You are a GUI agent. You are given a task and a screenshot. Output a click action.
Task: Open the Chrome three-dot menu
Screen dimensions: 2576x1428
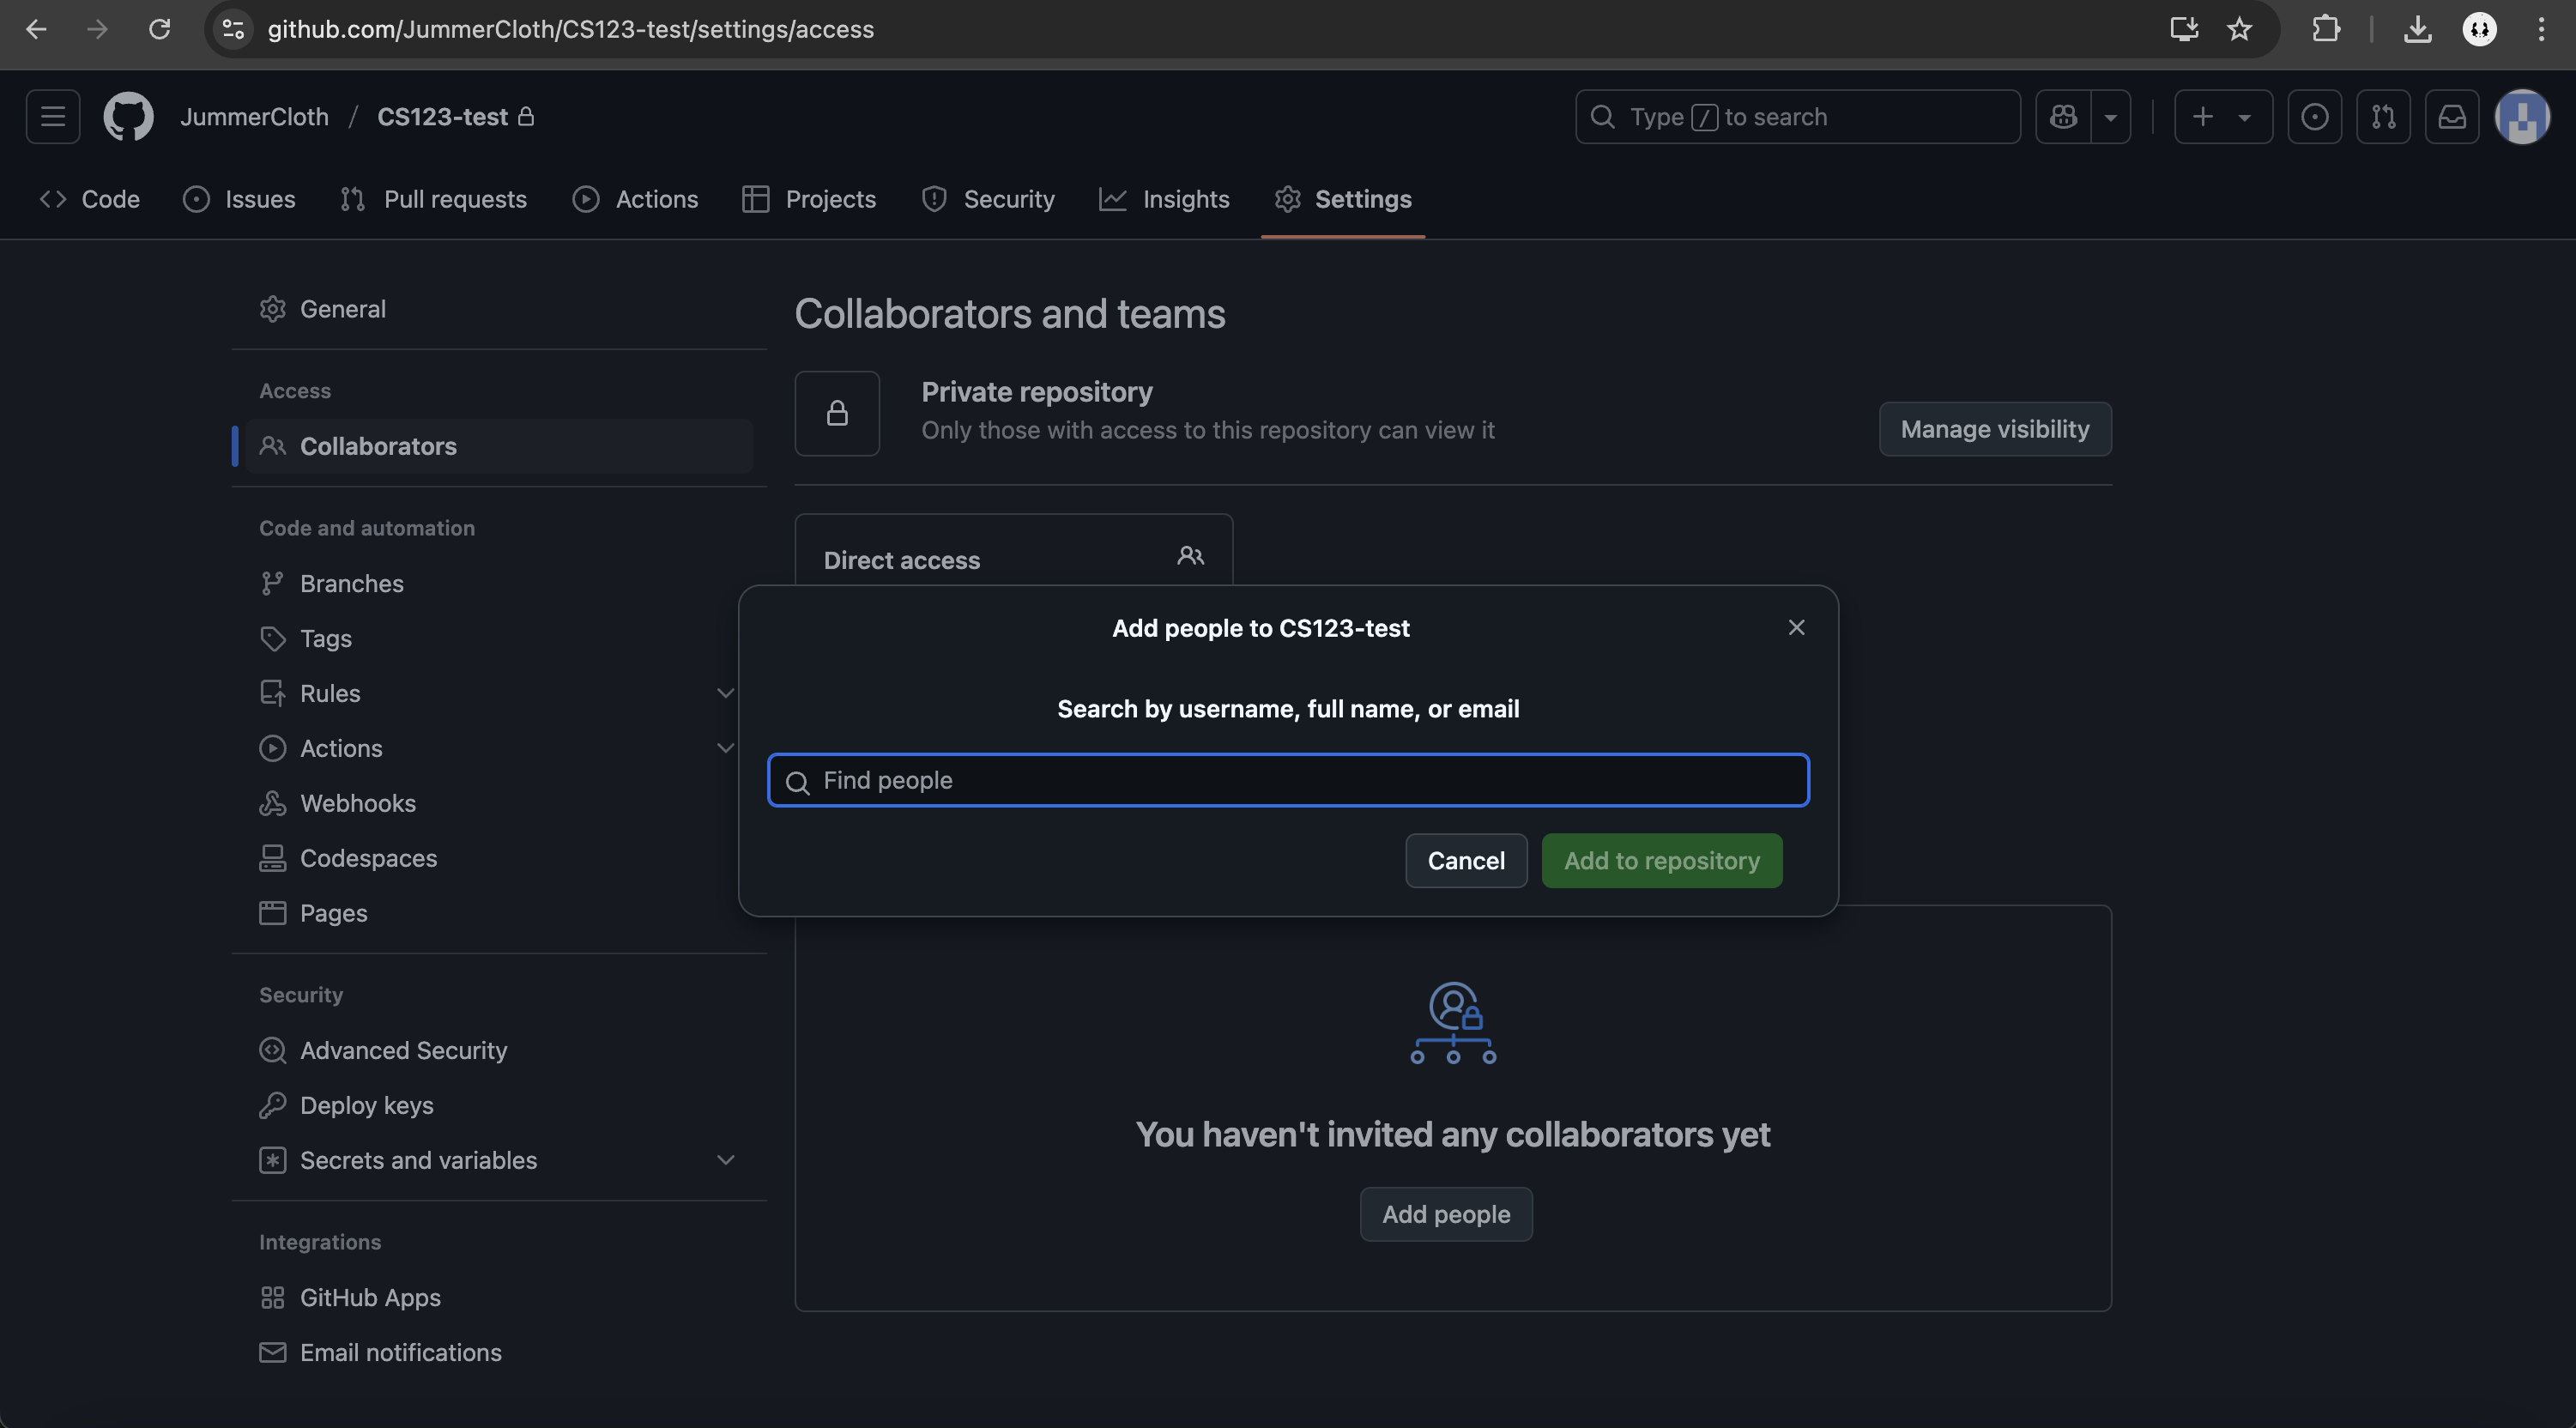pyautogui.click(x=2541, y=29)
